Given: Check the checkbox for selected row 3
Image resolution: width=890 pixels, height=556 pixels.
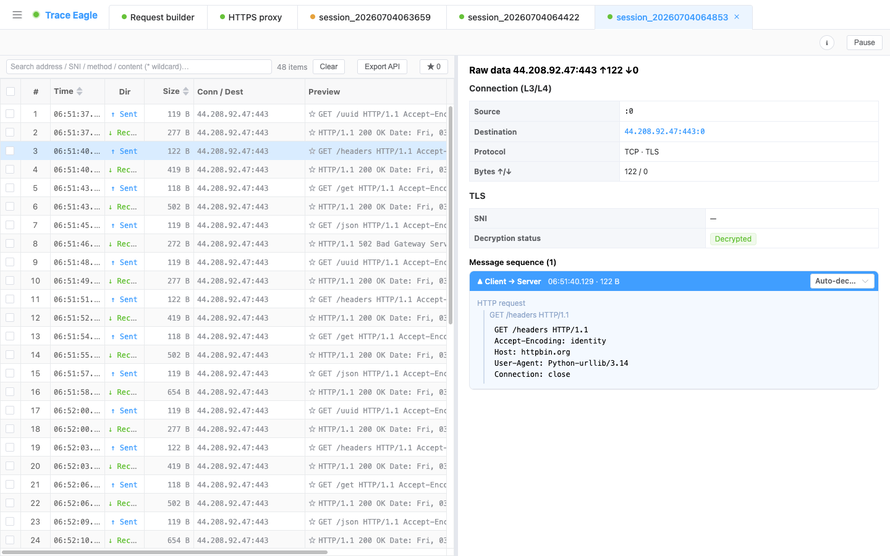Looking at the screenshot, I should click(x=10, y=151).
